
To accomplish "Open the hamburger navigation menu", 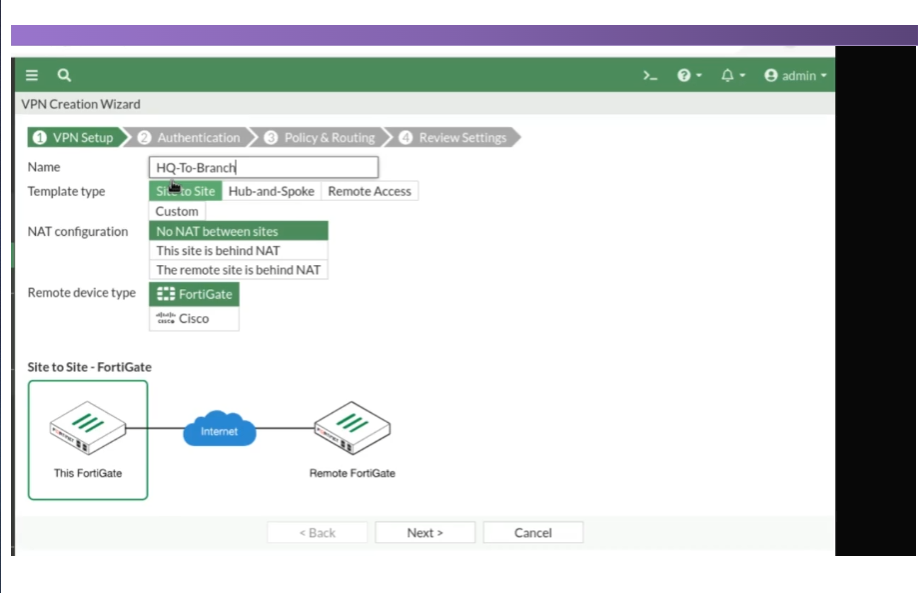I will (32, 75).
